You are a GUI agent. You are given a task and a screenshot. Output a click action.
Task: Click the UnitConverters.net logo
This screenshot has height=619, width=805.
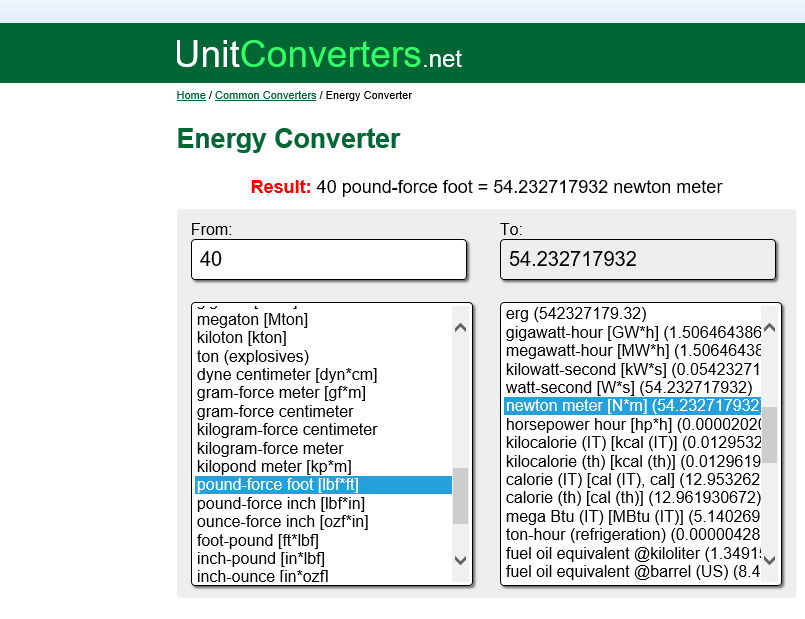point(318,55)
